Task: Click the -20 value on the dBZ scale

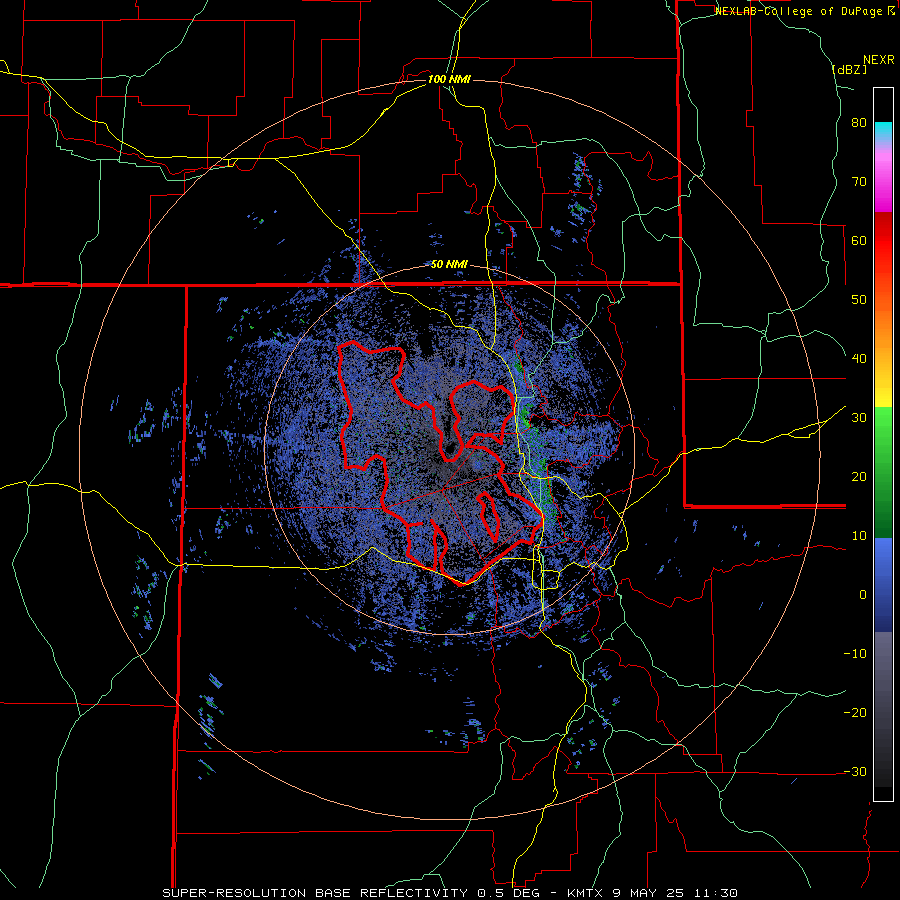Action: [855, 712]
